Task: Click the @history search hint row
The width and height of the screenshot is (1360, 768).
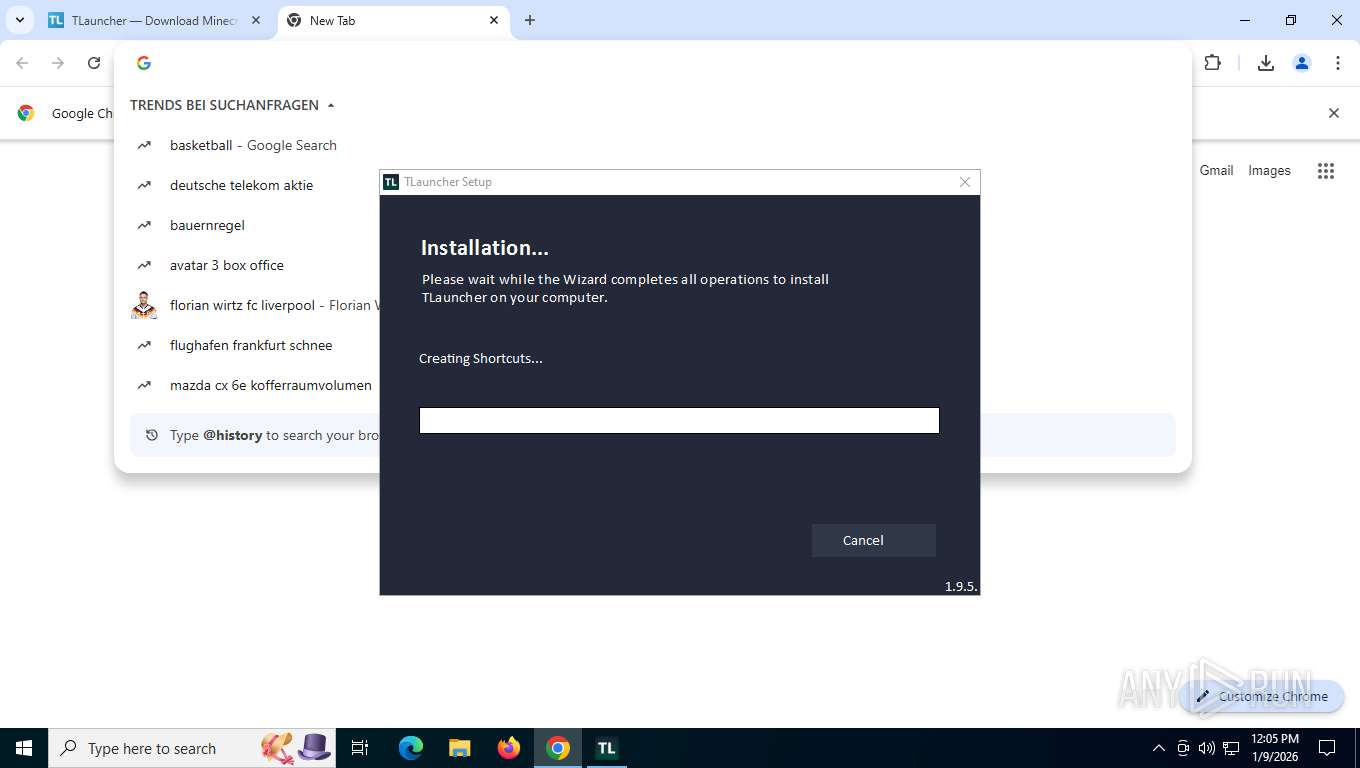Action: (x=652, y=435)
